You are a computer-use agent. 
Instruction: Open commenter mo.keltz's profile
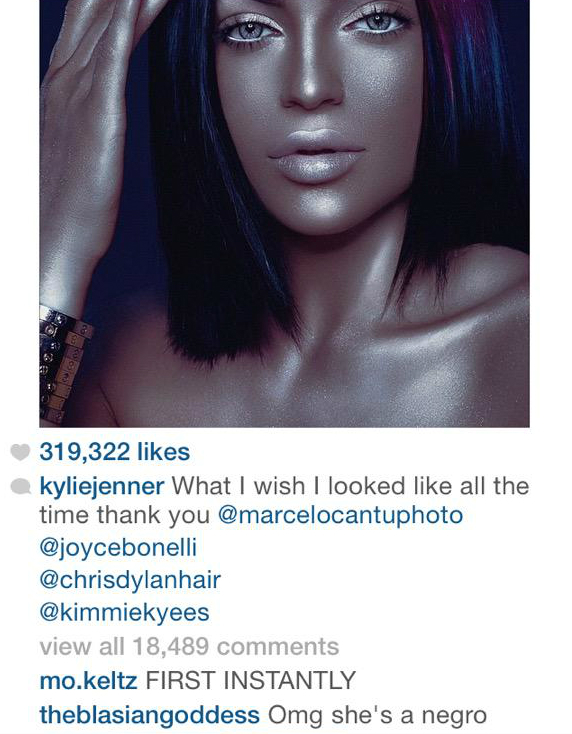tap(88, 680)
